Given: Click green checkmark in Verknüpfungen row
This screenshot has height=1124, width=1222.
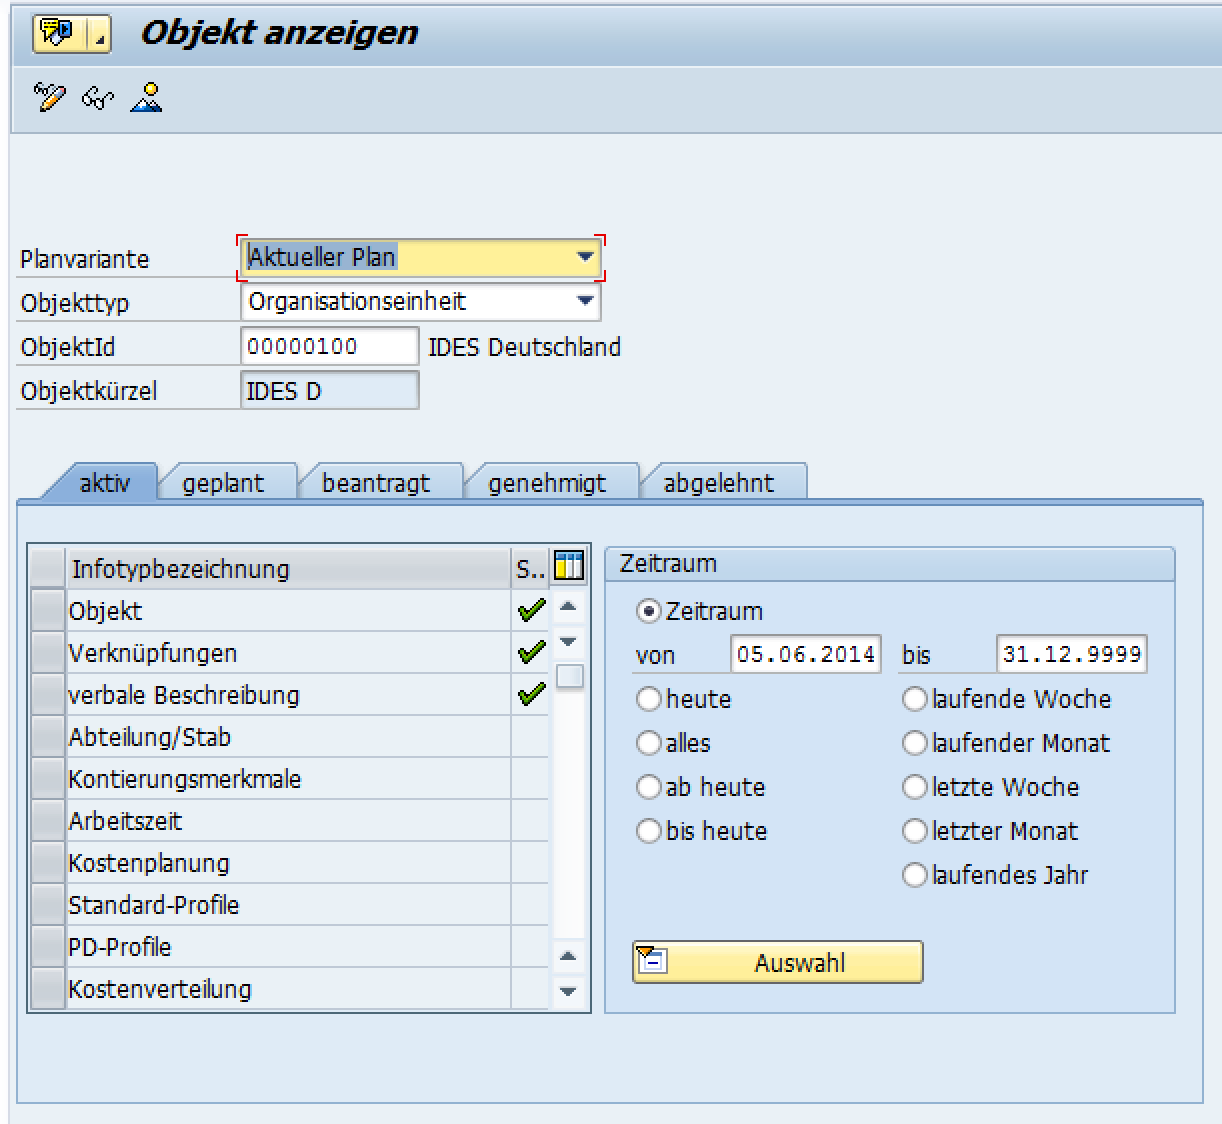Looking at the screenshot, I should click(x=531, y=652).
